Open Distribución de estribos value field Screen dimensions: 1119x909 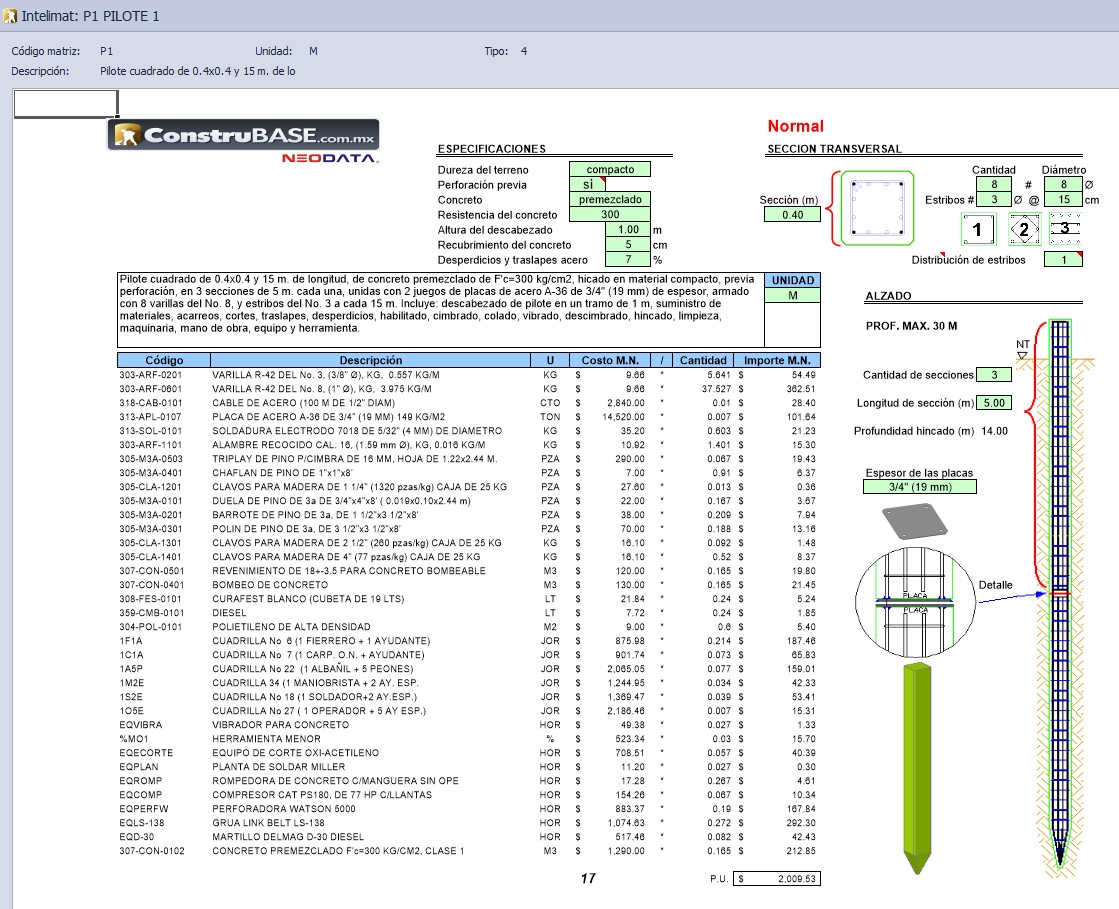pos(1063,260)
